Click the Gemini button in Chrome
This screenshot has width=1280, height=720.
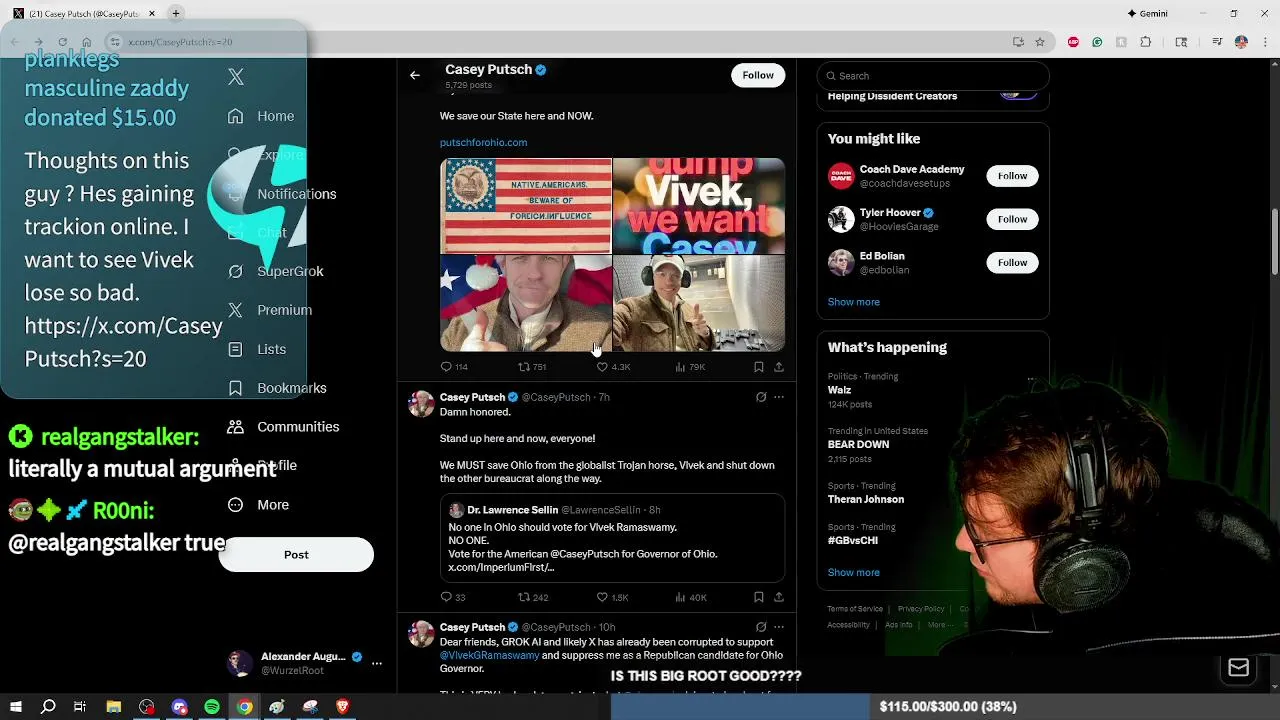coord(1147,13)
